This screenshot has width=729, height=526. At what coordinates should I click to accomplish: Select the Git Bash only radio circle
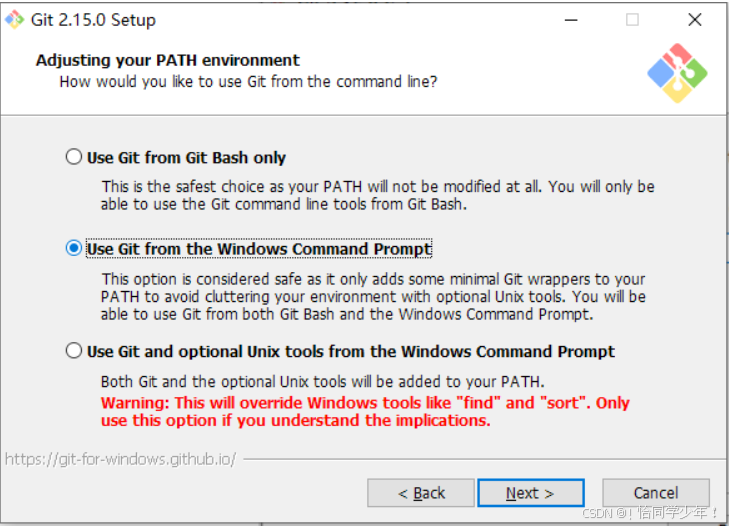[73, 157]
